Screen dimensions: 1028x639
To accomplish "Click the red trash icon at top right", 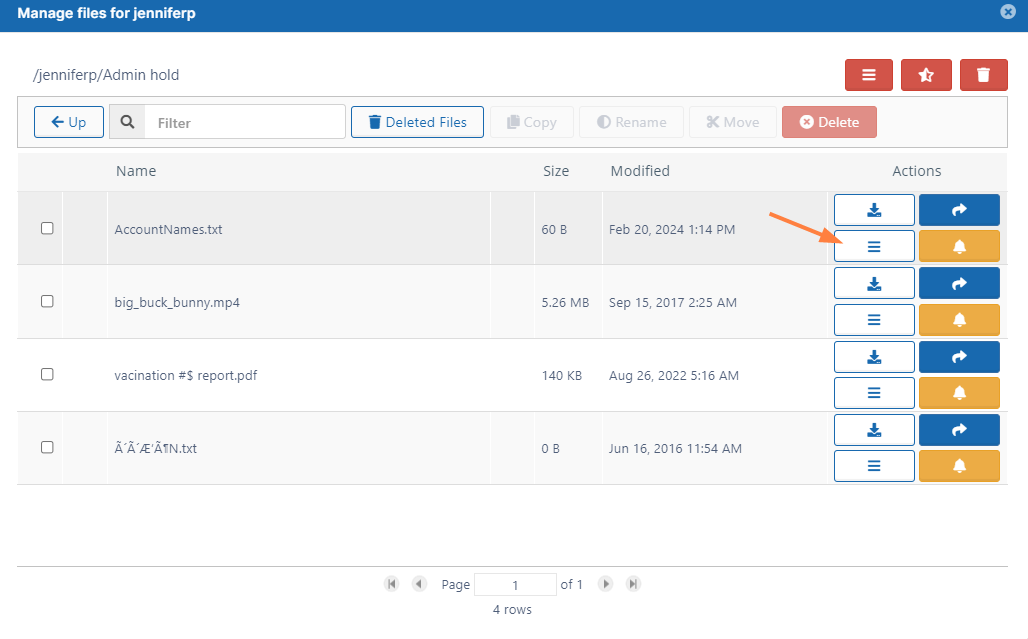I will click(x=983, y=75).
